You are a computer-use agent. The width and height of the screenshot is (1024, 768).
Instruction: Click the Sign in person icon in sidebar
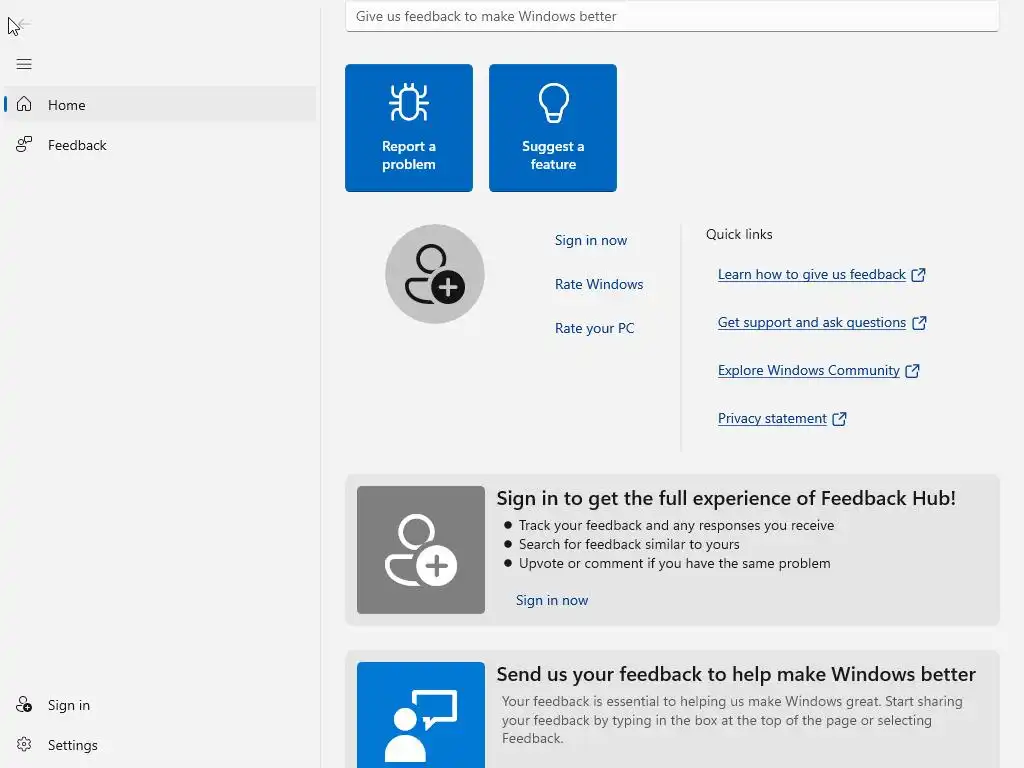24,705
